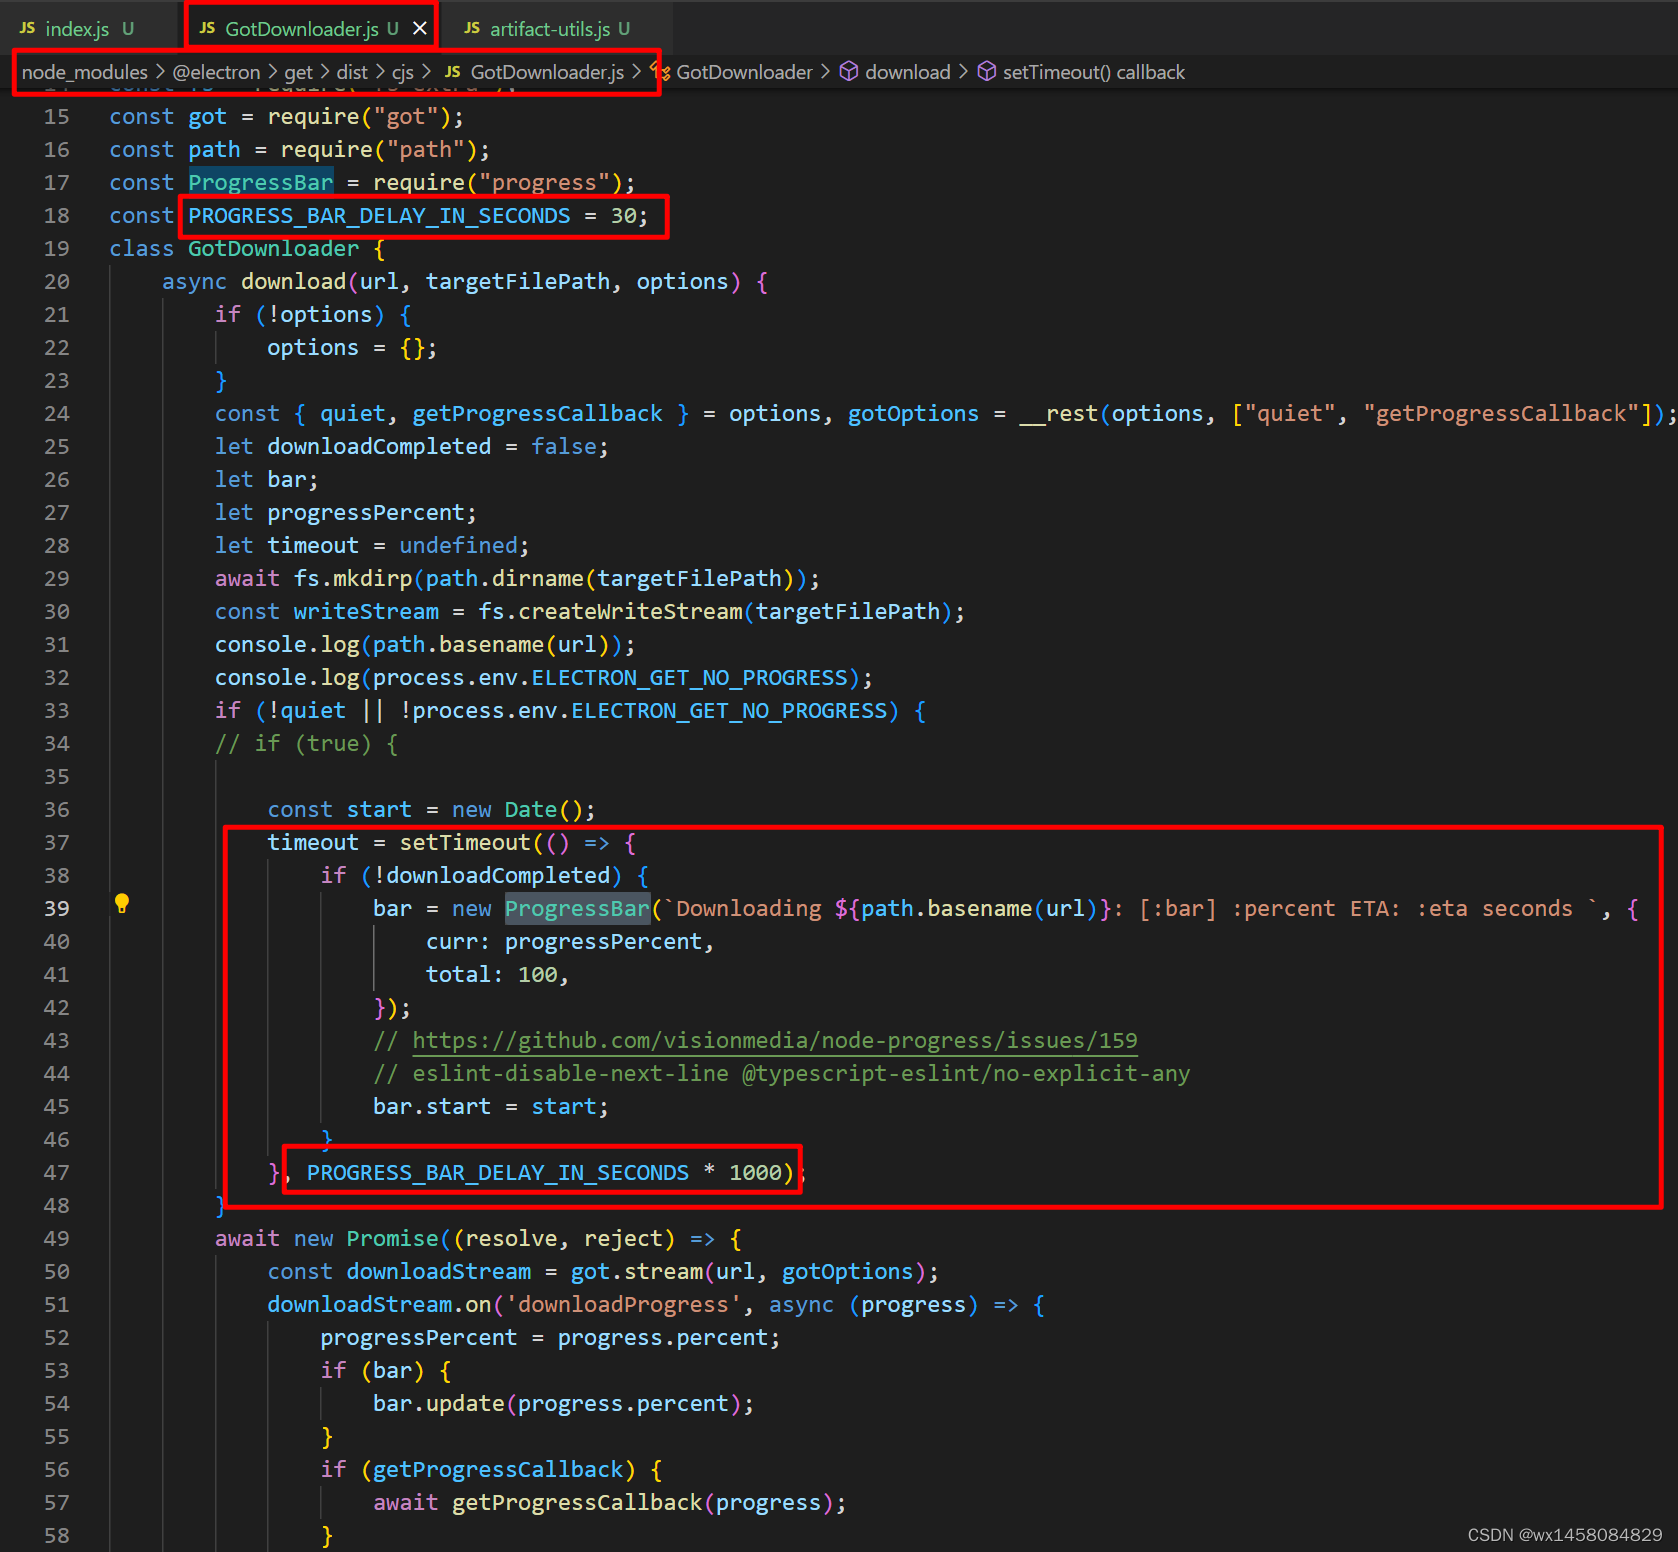Click 'downloadProgress' string on line 51
1678x1552 pixels.
(x=623, y=1305)
